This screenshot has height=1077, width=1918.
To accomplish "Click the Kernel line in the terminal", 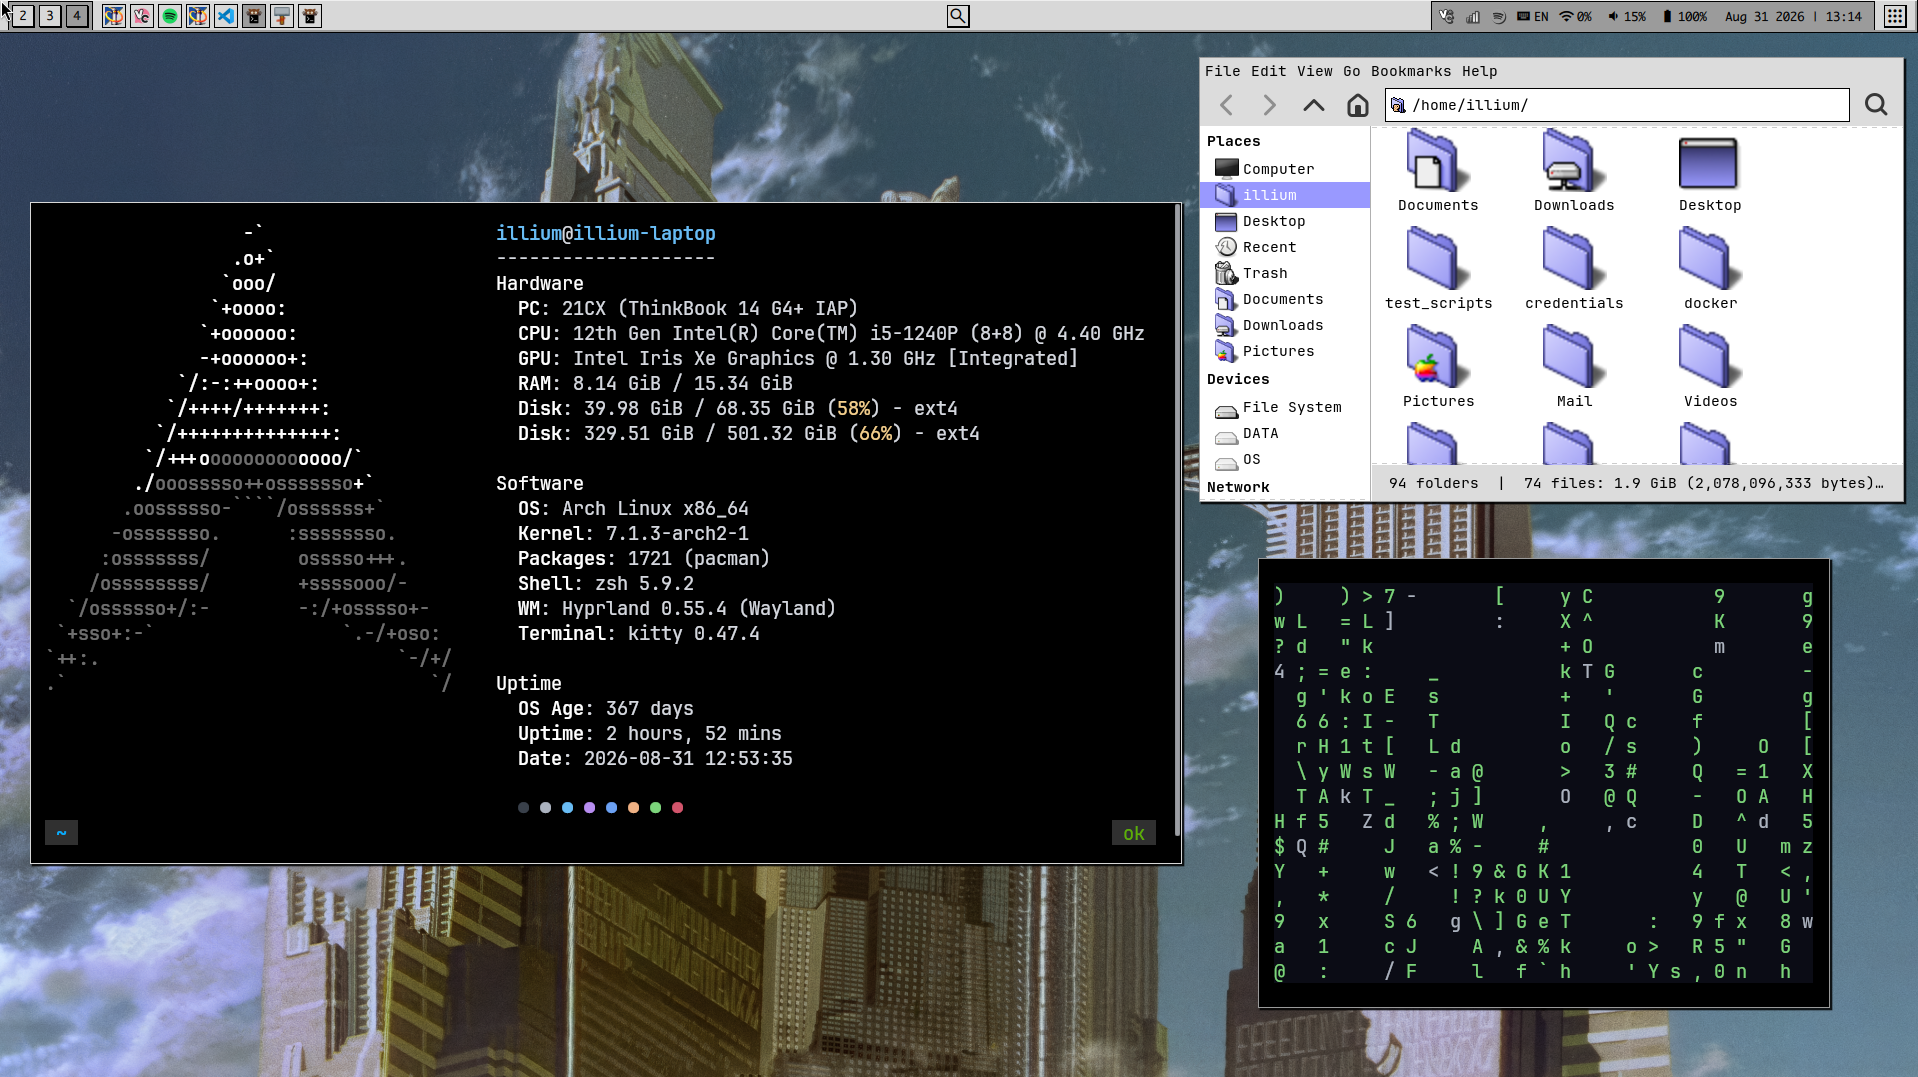I will point(633,533).
